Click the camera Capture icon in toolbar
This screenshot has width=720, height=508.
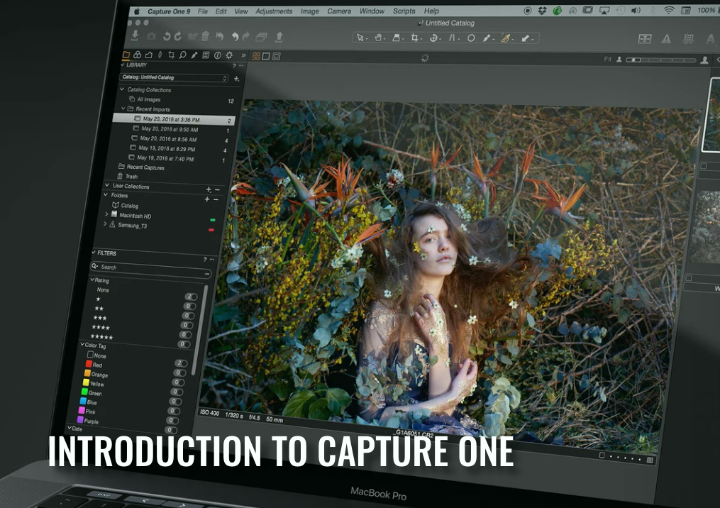click(152, 36)
